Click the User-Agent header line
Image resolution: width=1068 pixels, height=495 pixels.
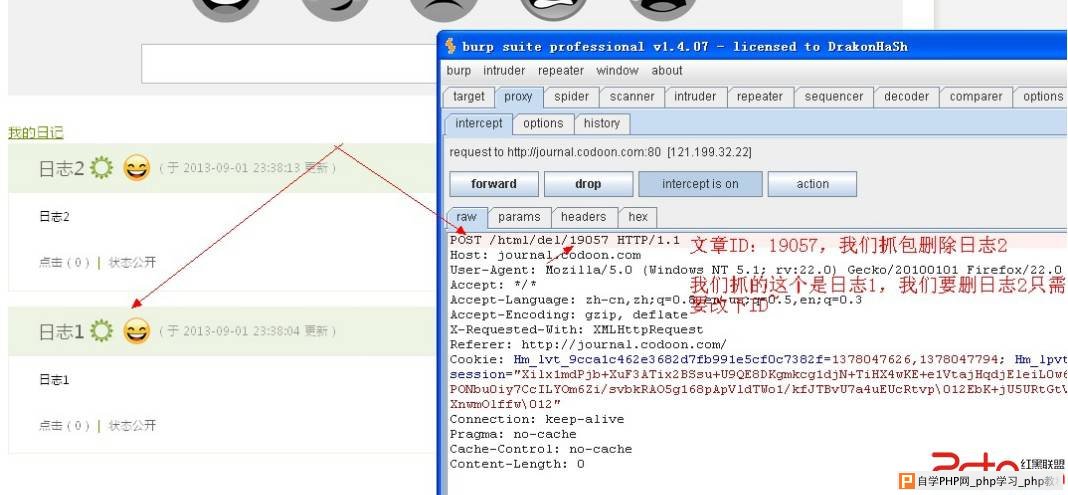[756, 270]
